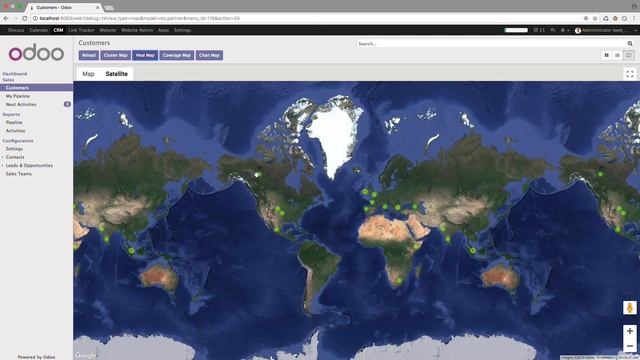Open Next Activities in sidebar
Viewport: 640px width, 360px height.
pyautogui.click(x=21, y=104)
